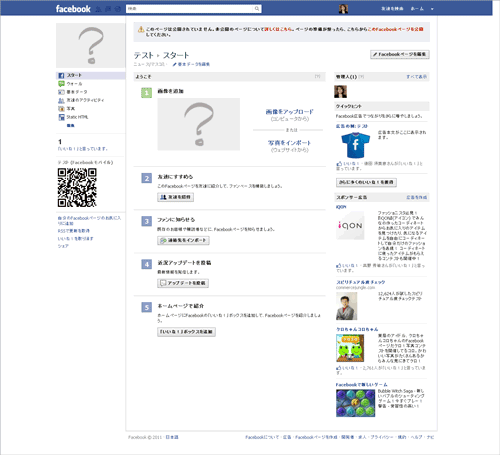
Task: Click the search magnifier icon
Action: (x=257, y=9)
